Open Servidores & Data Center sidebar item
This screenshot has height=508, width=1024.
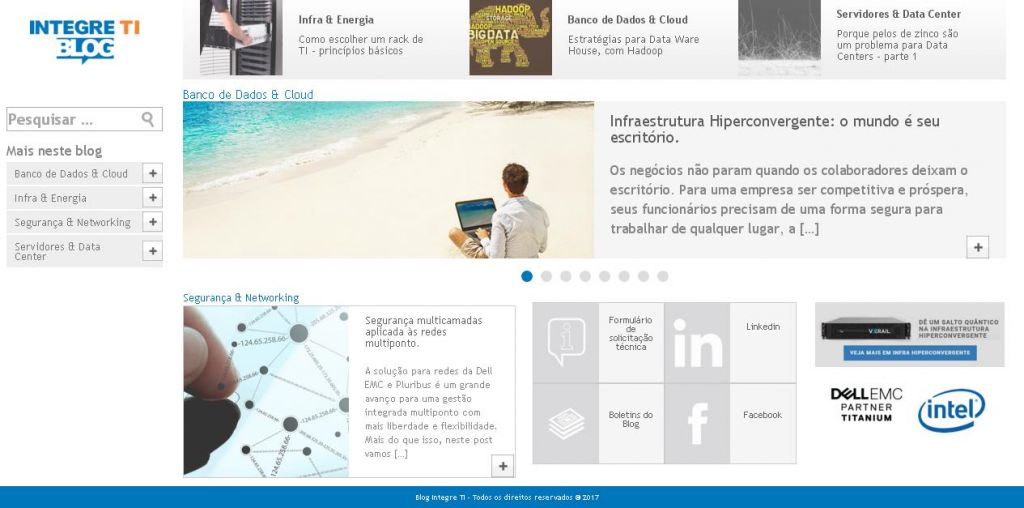coord(57,251)
